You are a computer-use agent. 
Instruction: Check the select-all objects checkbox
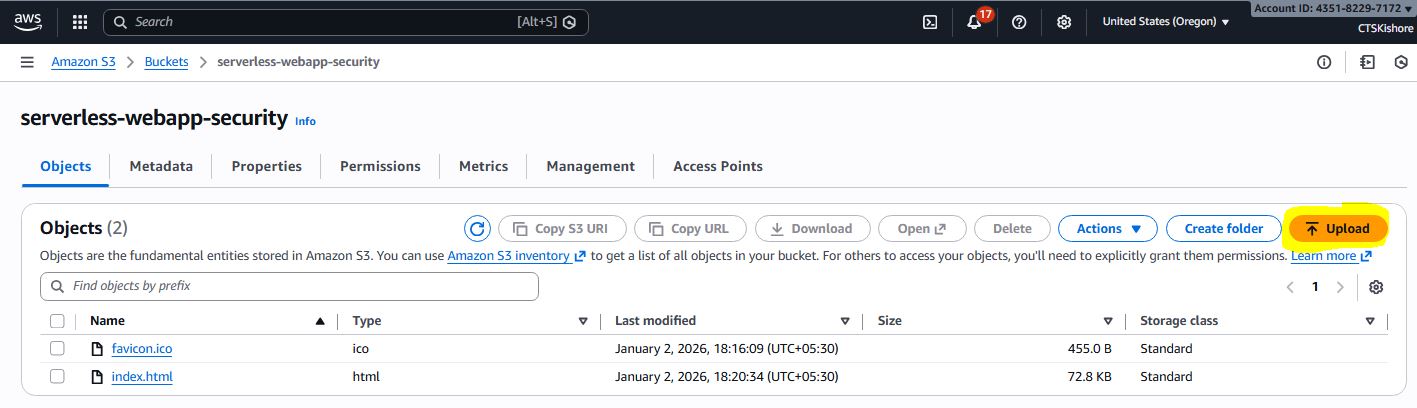click(x=57, y=321)
